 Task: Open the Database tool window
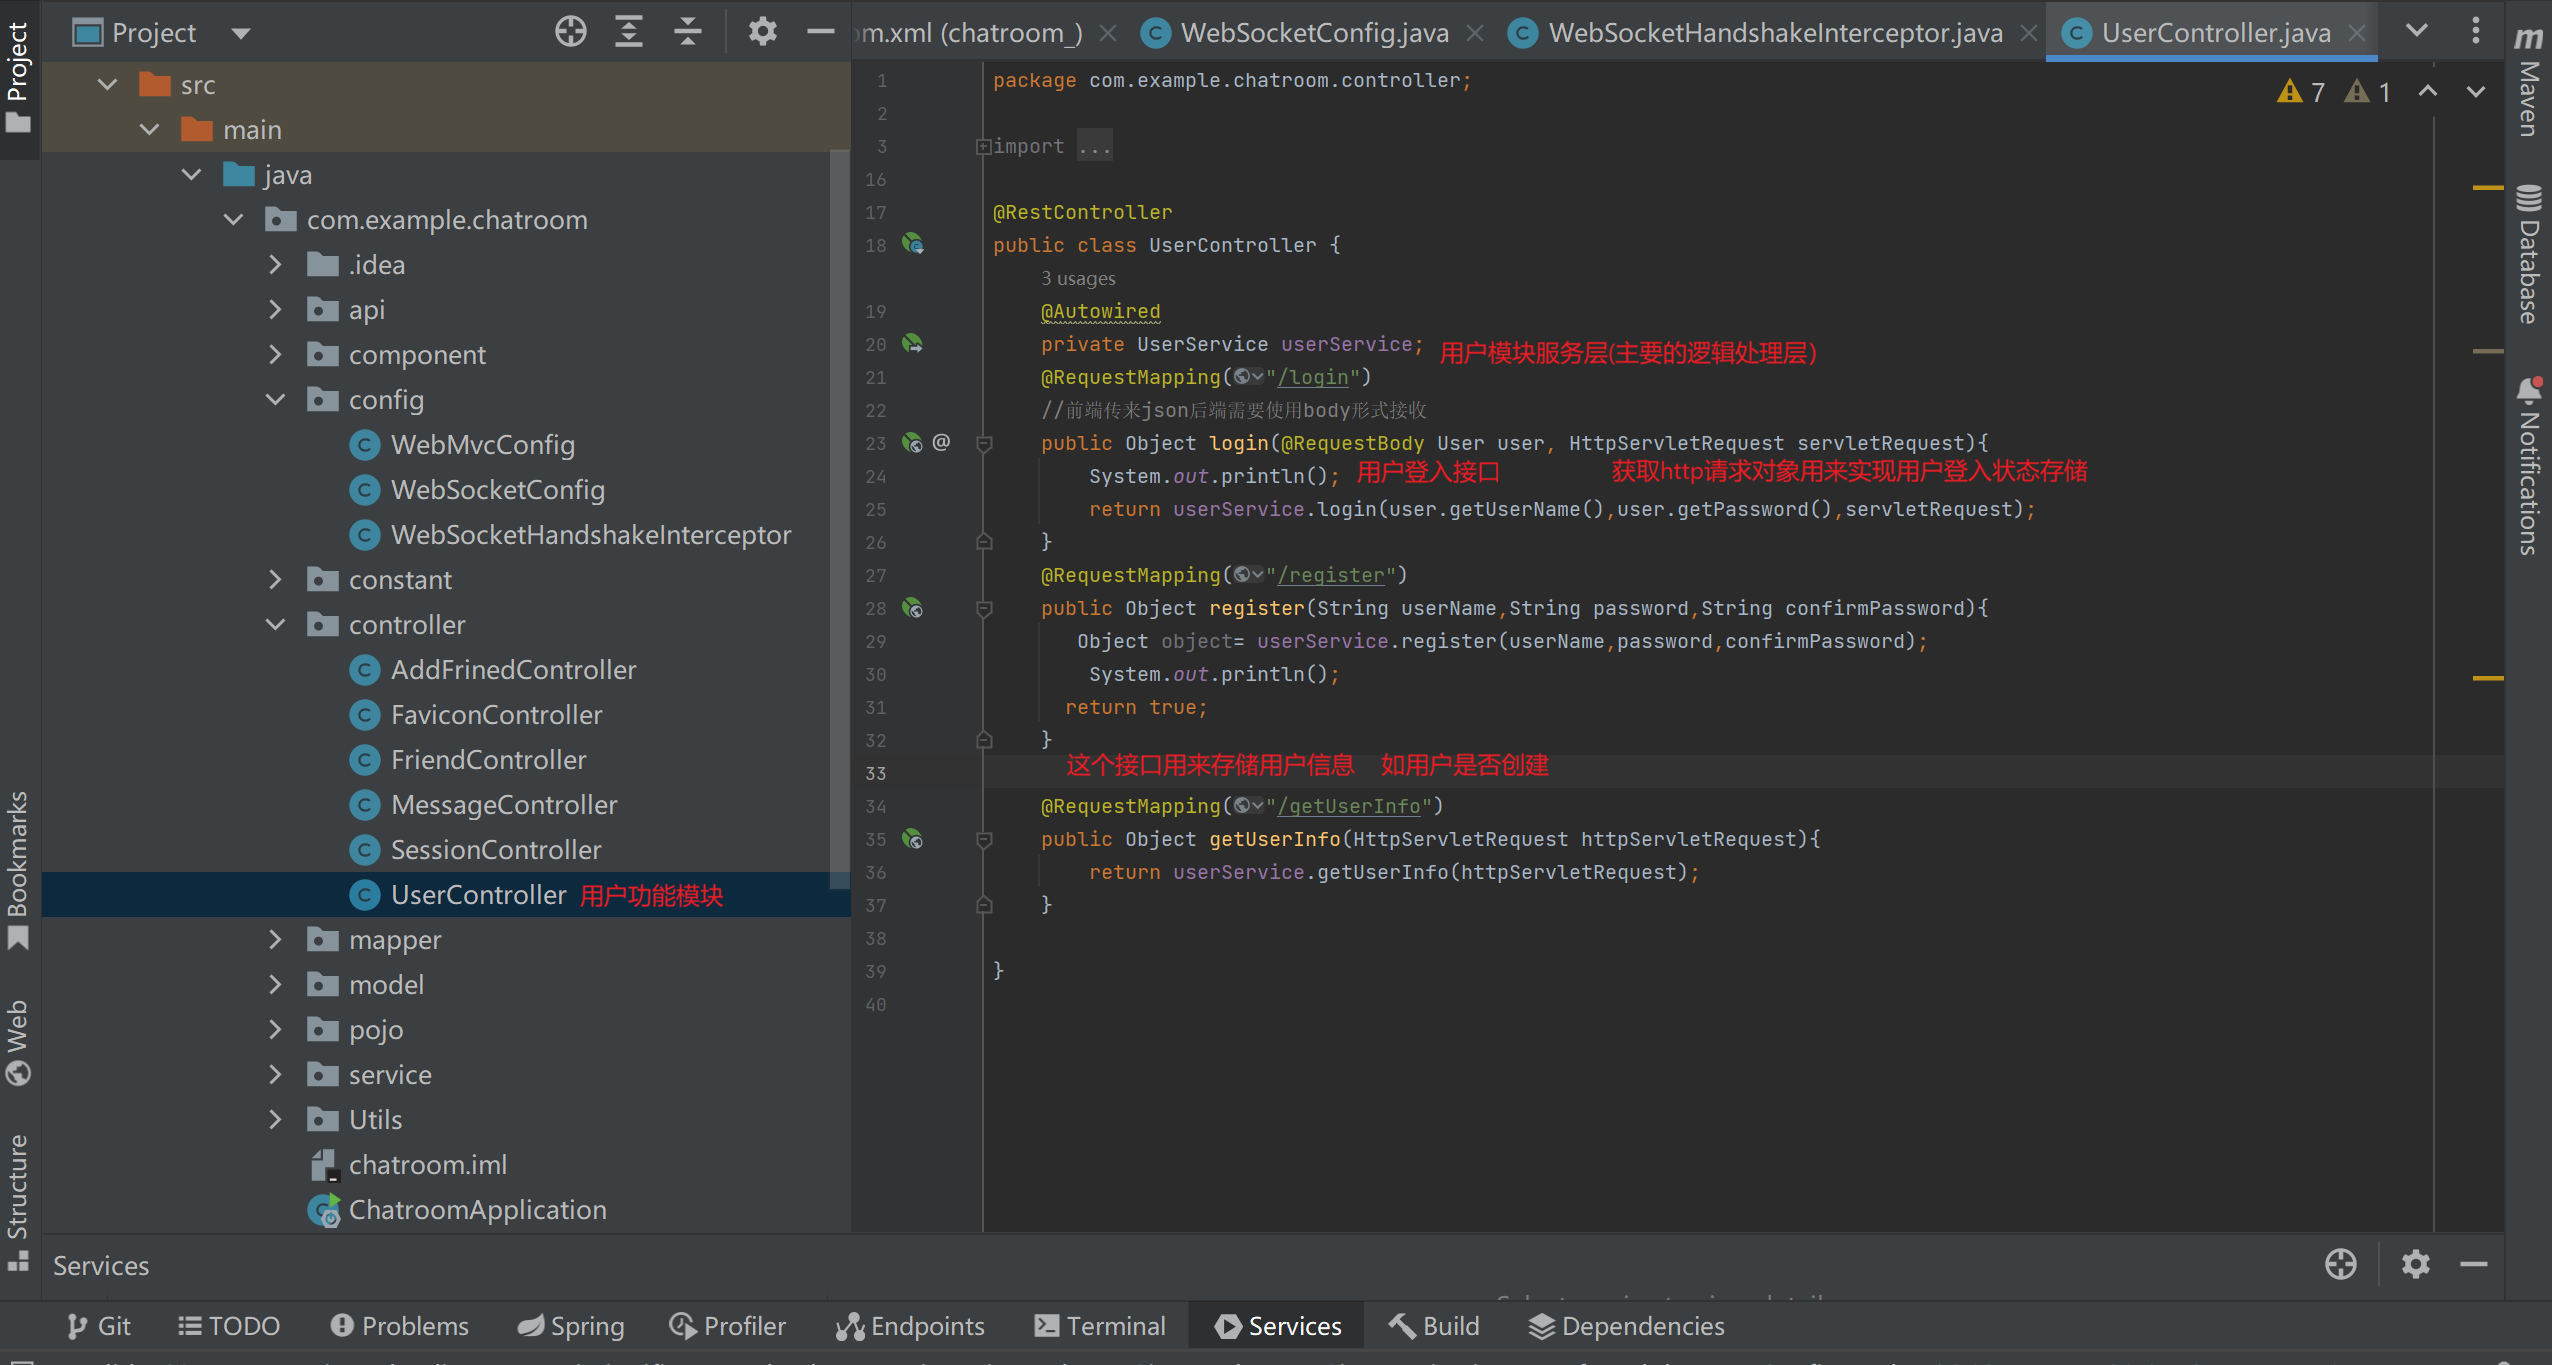pyautogui.click(x=2528, y=255)
